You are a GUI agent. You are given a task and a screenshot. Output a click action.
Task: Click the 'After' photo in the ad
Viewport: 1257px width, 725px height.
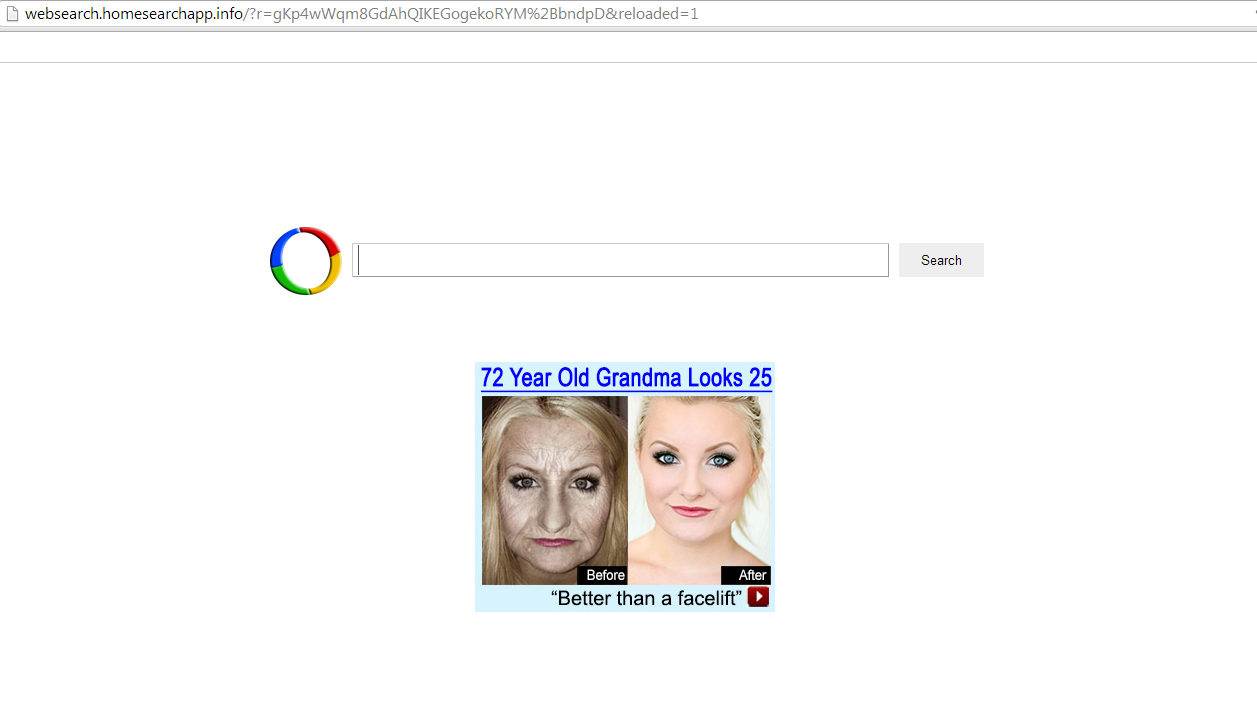(700, 490)
